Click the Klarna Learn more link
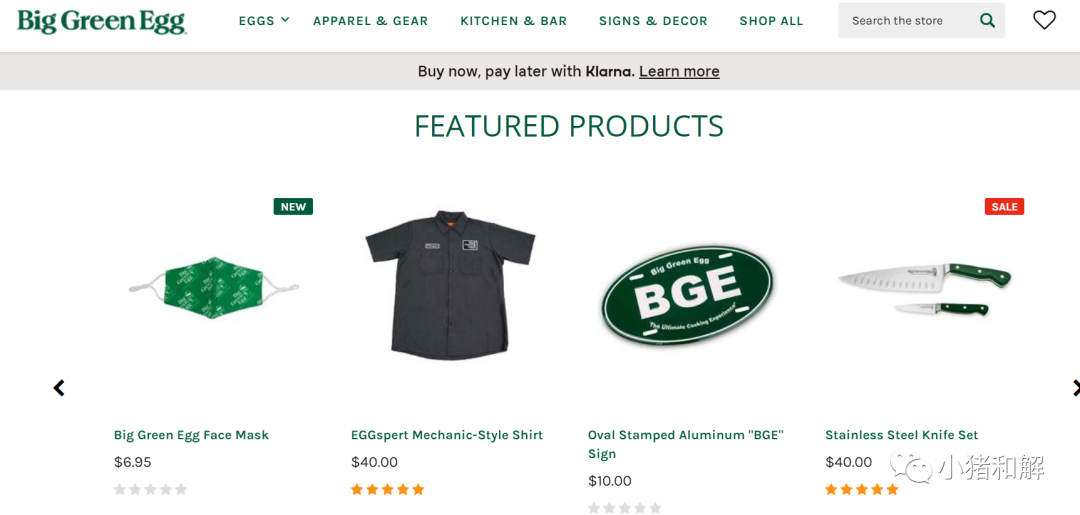This screenshot has width=1080, height=515. tap(679, 71)
